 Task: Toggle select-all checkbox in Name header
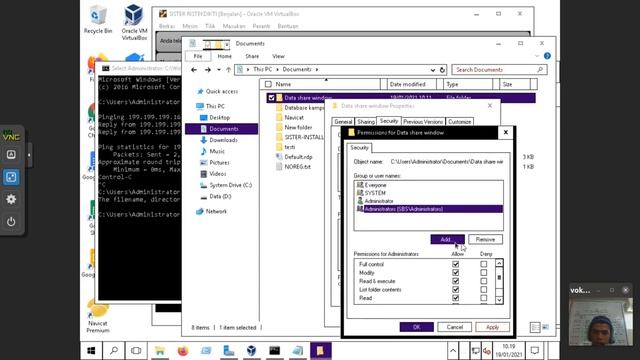click(x=268, y=84)
